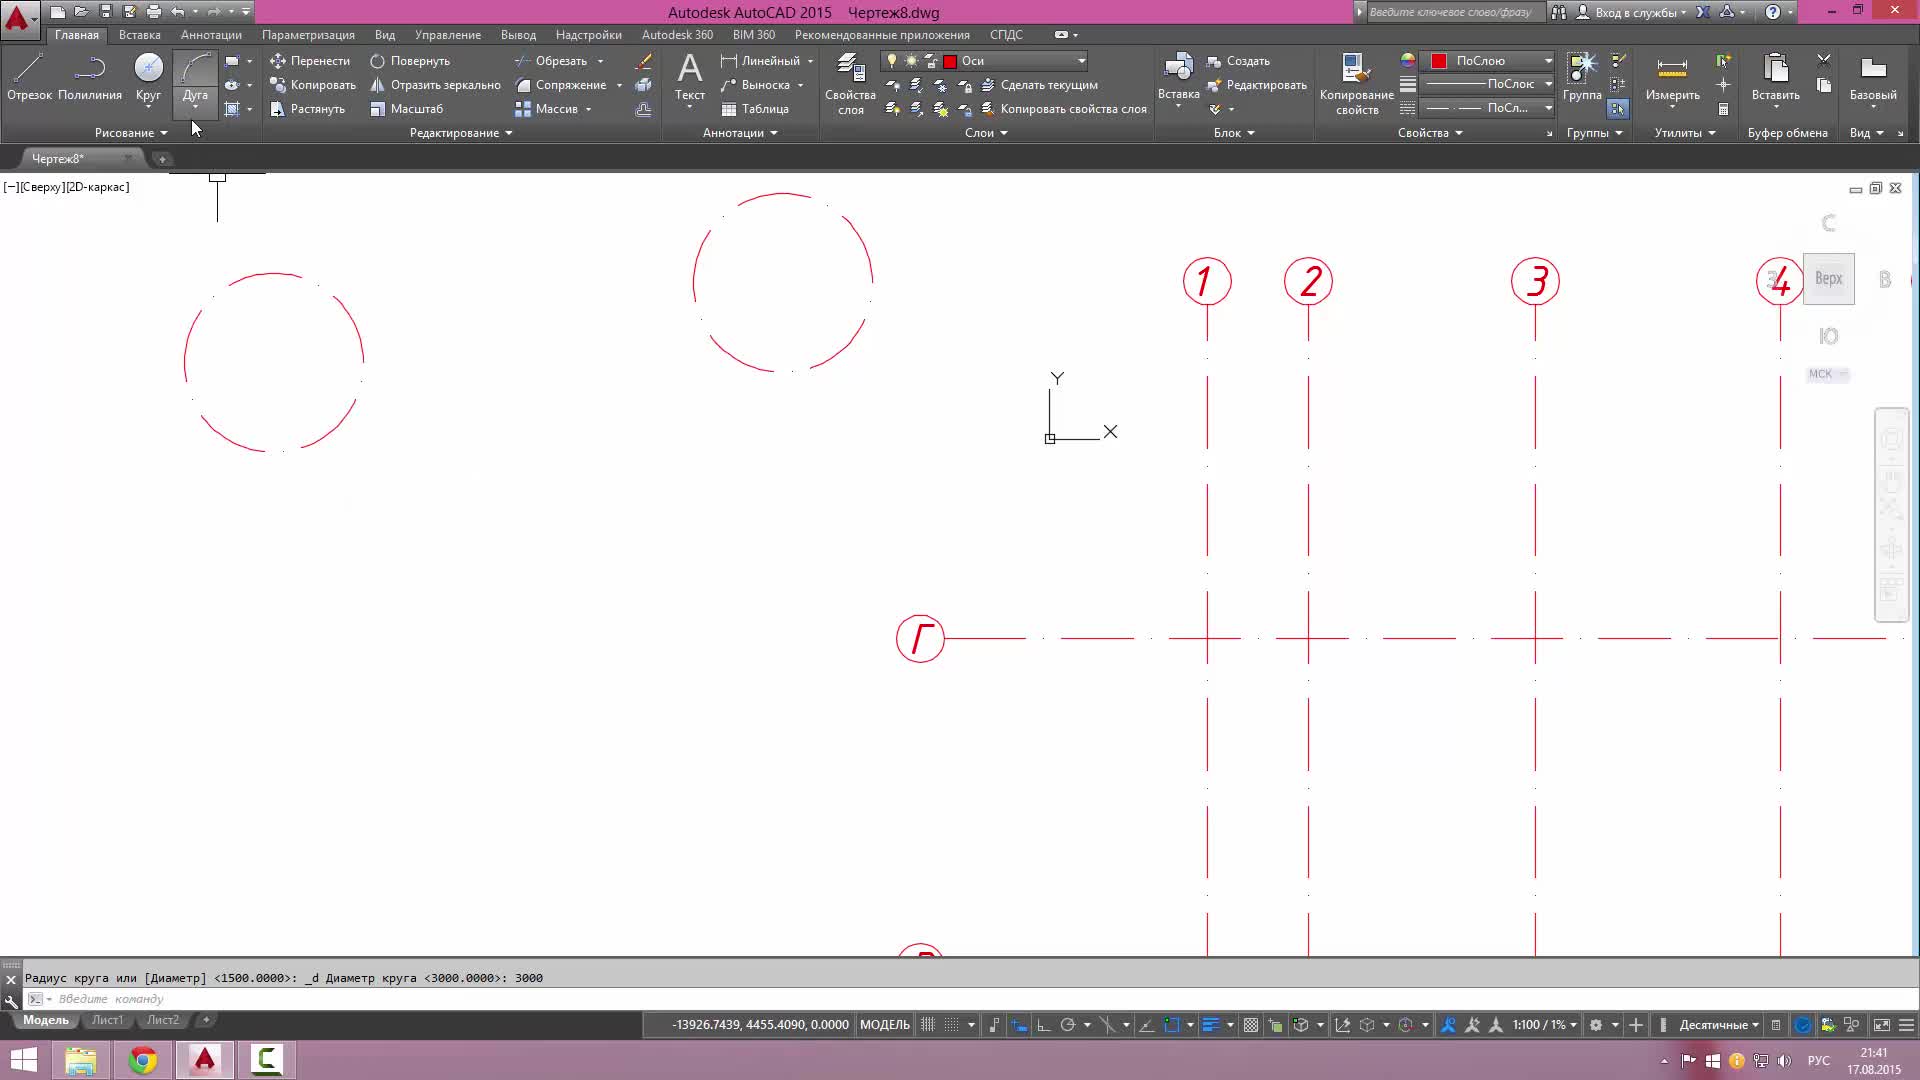1920x1080 pixels.
Task: Click the Копировать copy tool
Action: pyautogui.click(x=312, y=85)
